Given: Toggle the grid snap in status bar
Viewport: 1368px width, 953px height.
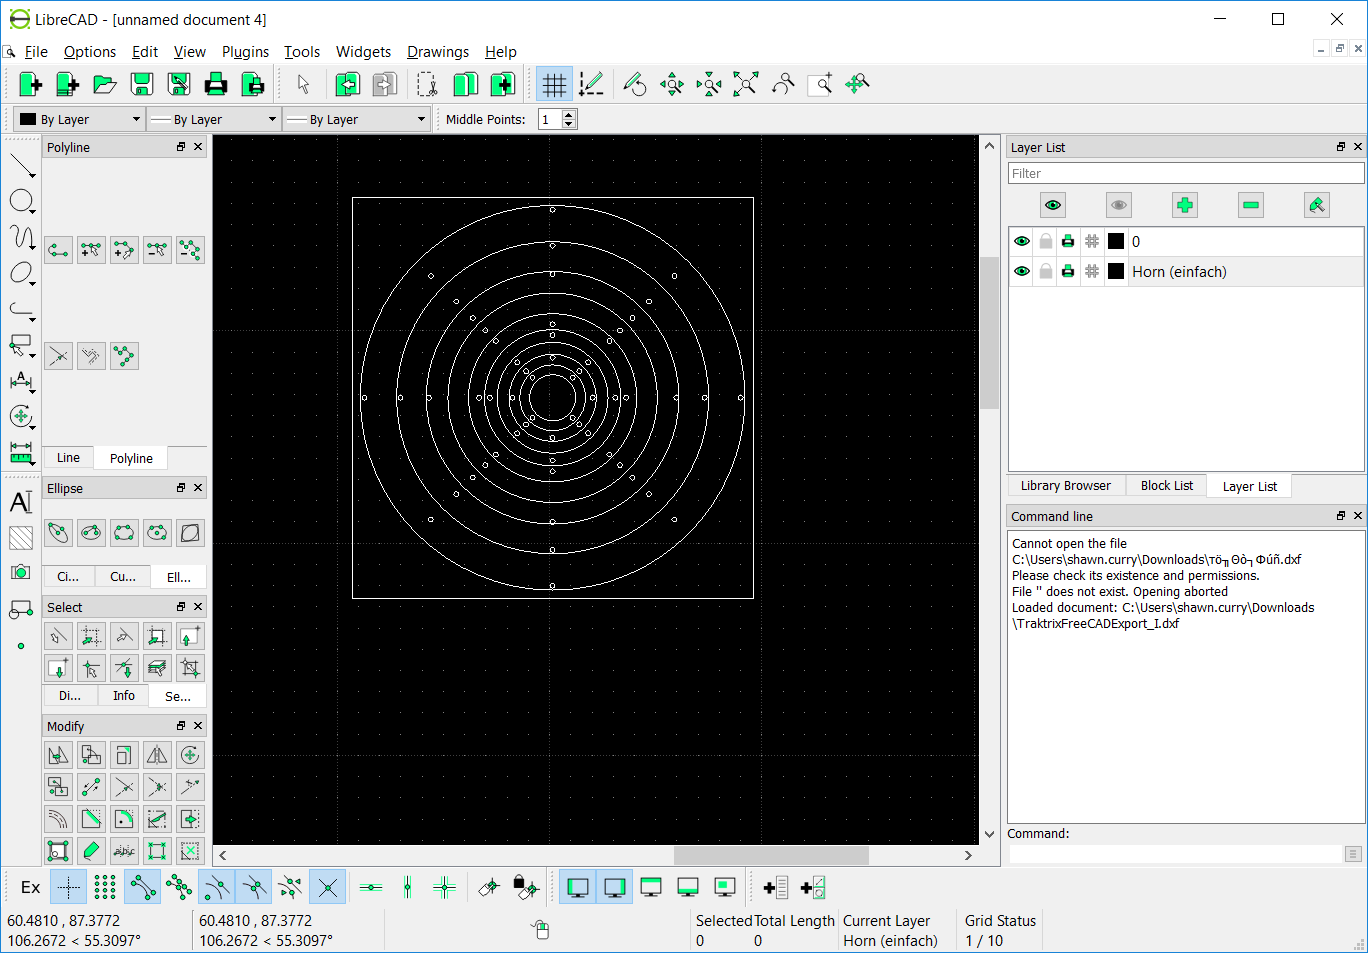Looking at the screenshot, I should pos(104,887).
